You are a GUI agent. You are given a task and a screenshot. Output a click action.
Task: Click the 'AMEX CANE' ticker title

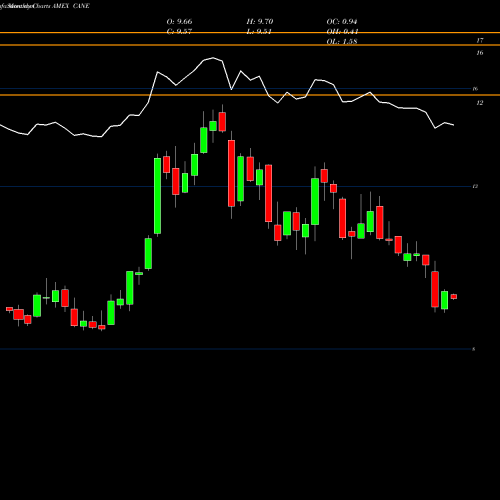(71, 6)
